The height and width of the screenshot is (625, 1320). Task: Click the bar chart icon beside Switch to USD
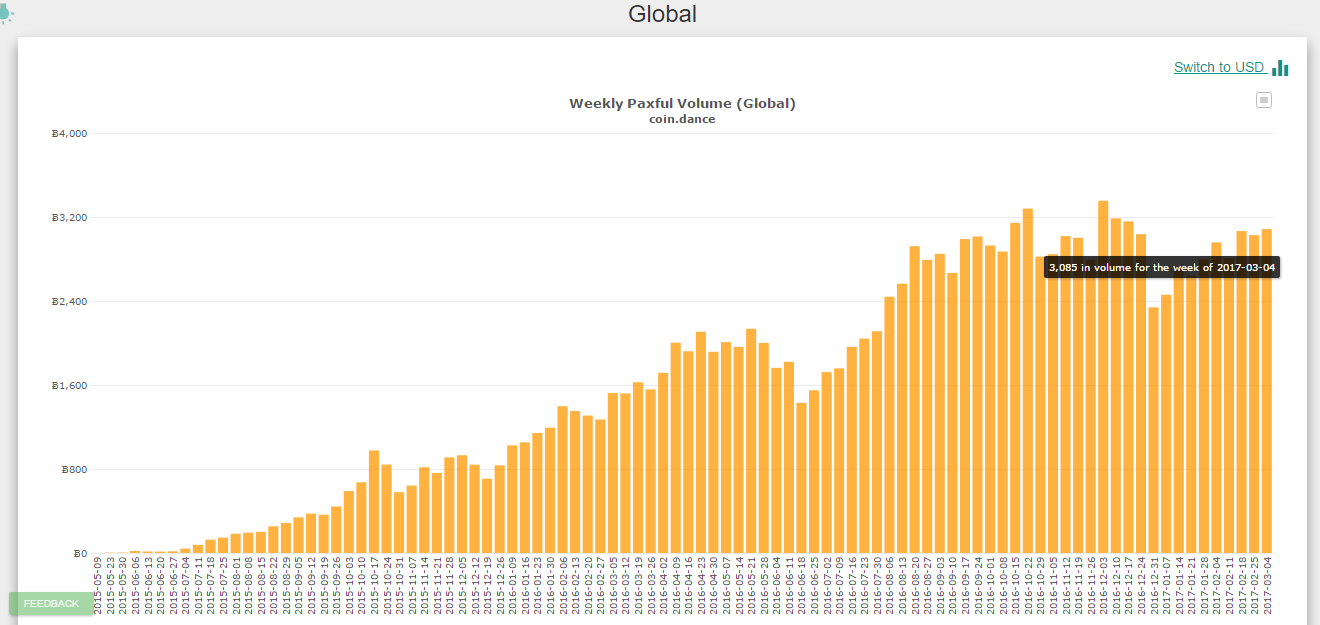(1281, 68)
